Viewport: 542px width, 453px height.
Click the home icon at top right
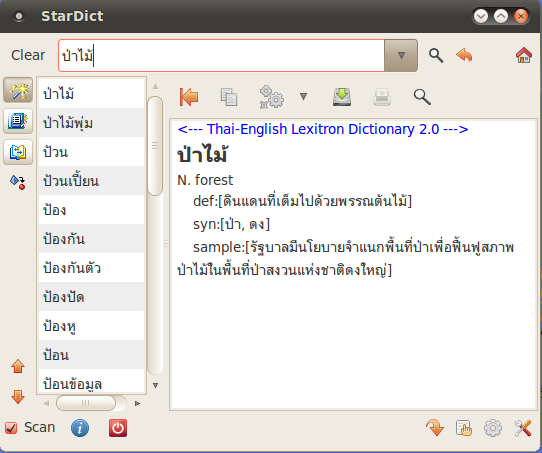tap(524, 55)
